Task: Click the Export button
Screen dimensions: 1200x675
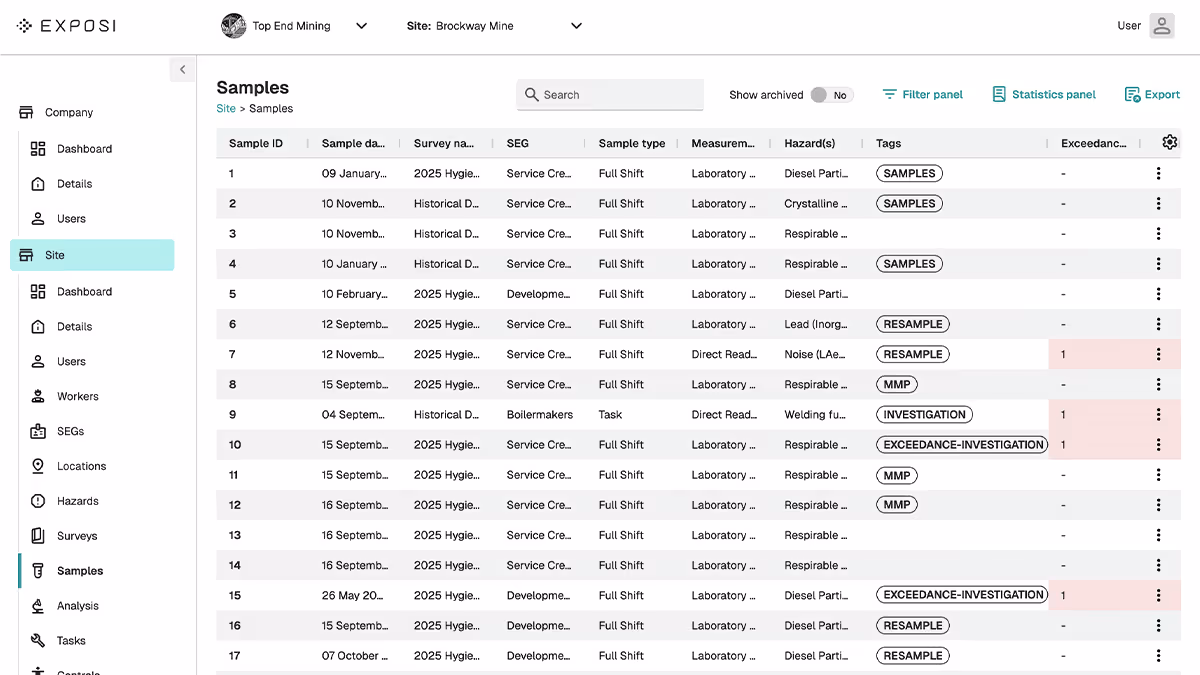Action: click(1152, 94)
